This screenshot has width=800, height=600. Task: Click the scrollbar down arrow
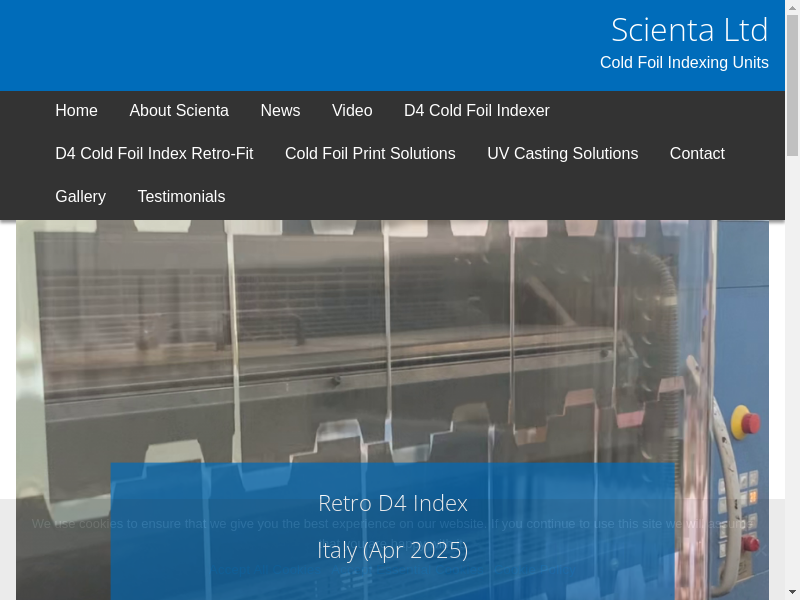(x=792, y=592)
